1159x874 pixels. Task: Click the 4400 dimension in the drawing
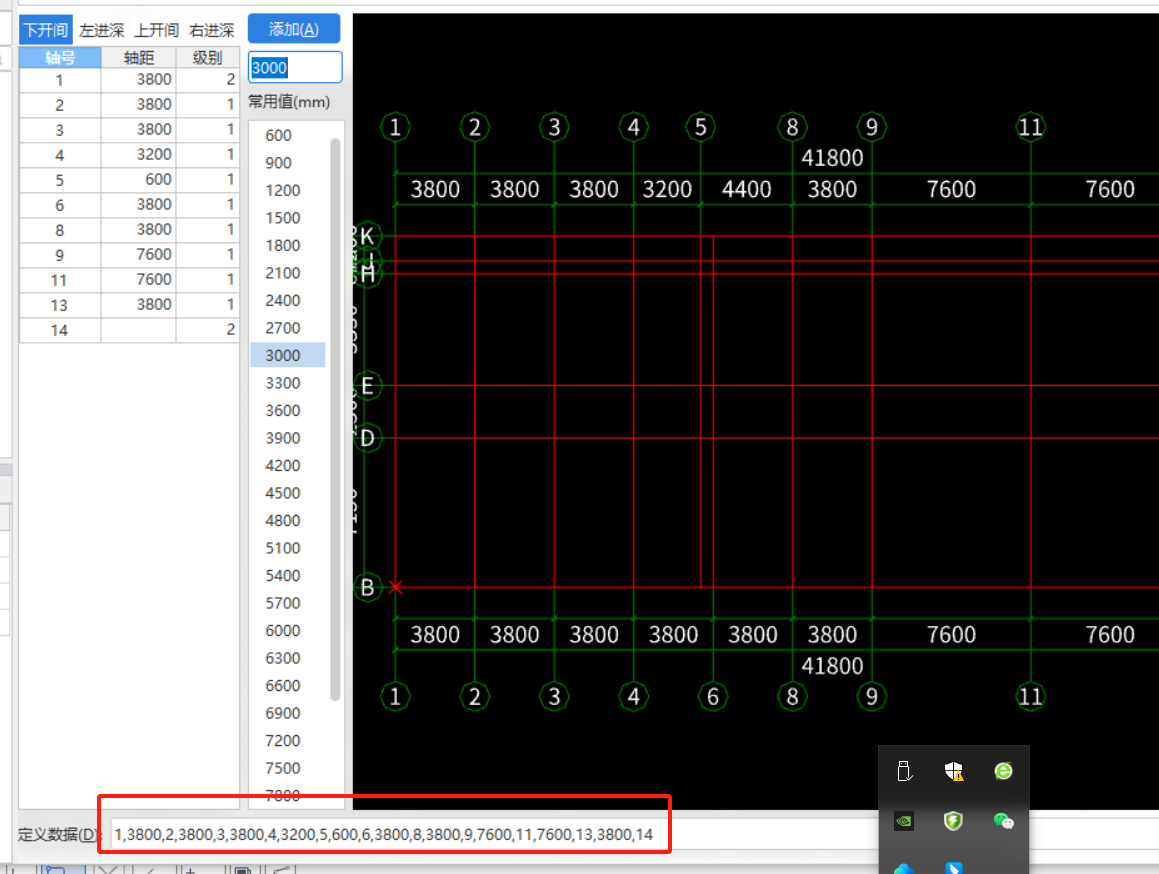click(x=747, y=190)
